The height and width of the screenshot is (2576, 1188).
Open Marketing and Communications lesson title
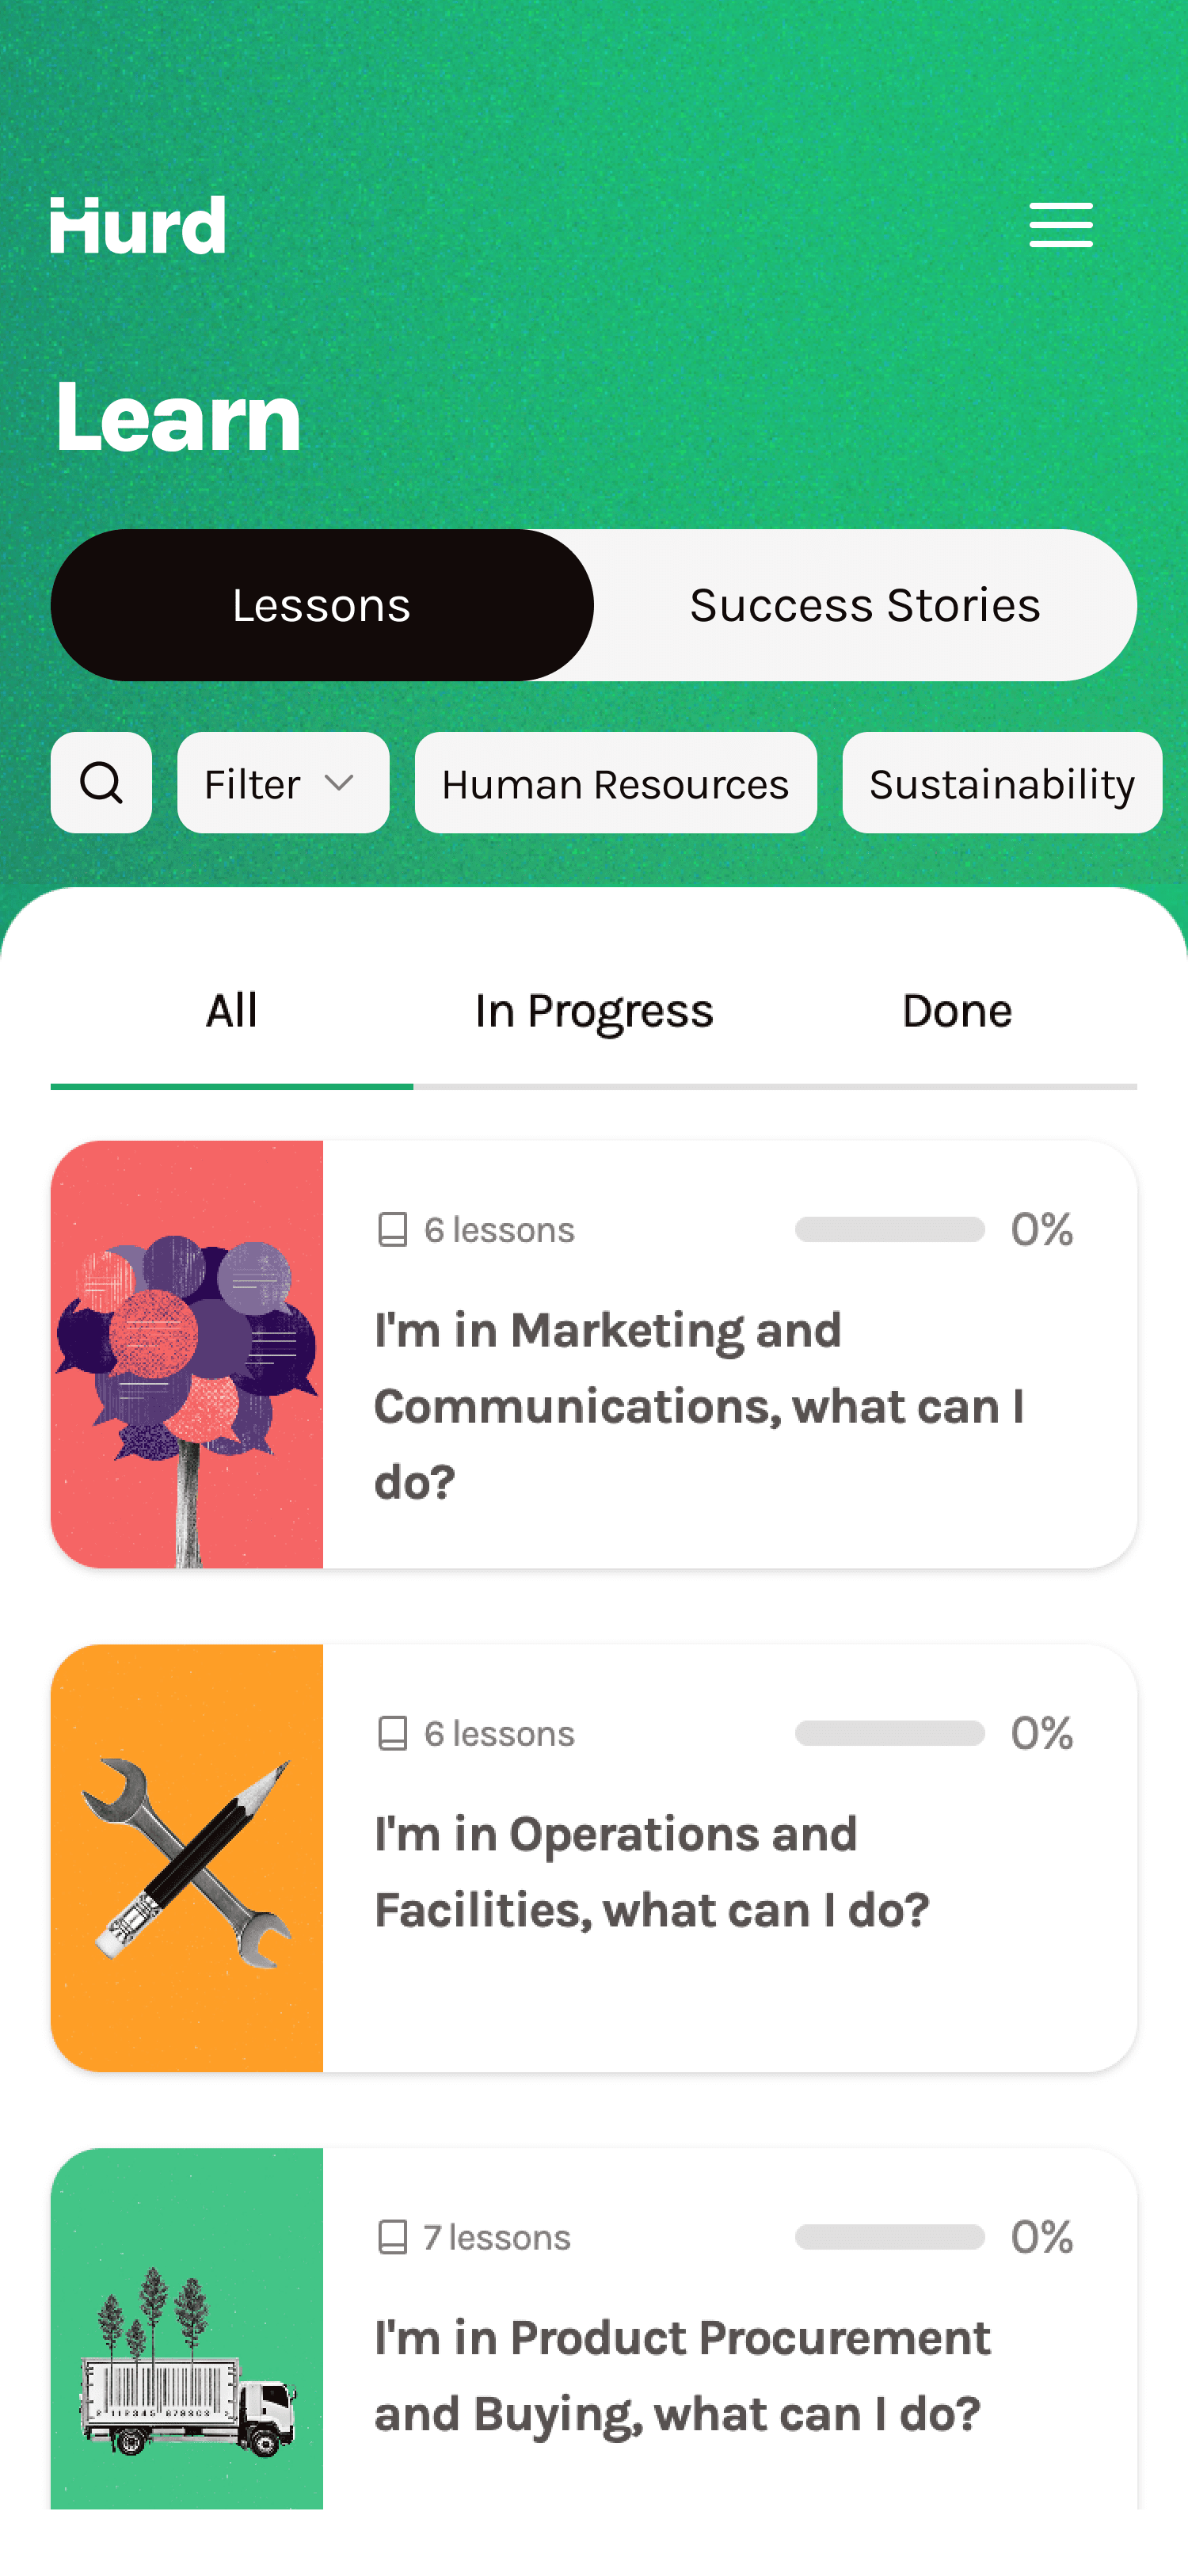[x=699, y=1406]
